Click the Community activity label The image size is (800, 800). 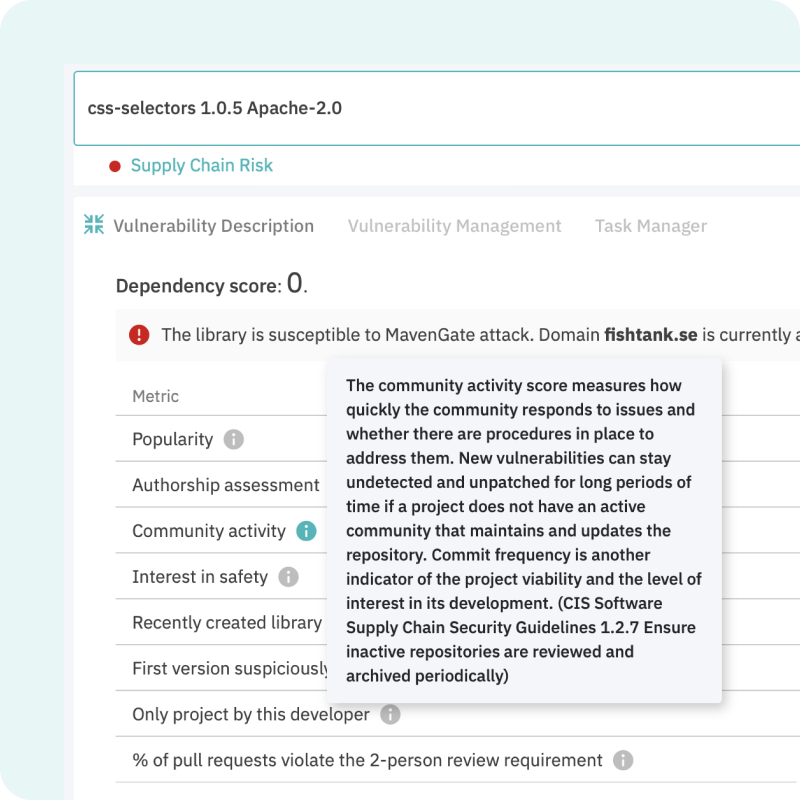click(209, 531)
